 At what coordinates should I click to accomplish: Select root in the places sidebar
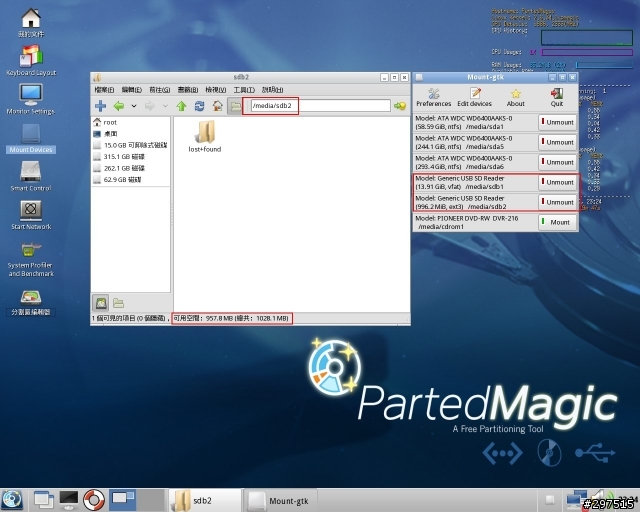(131, 122)
